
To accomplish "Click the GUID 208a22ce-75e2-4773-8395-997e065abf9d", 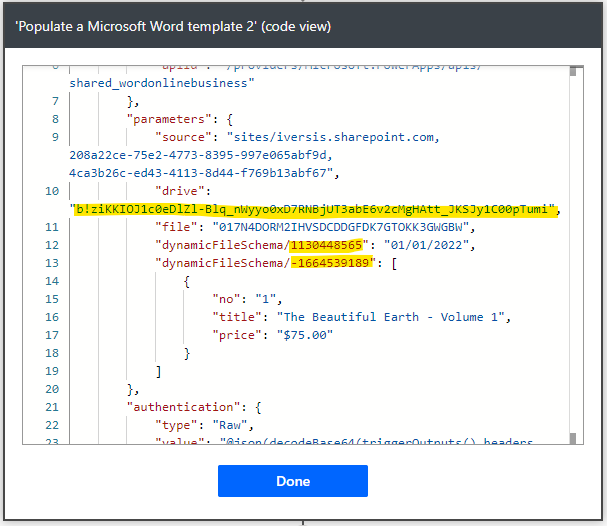I will 197,155.
